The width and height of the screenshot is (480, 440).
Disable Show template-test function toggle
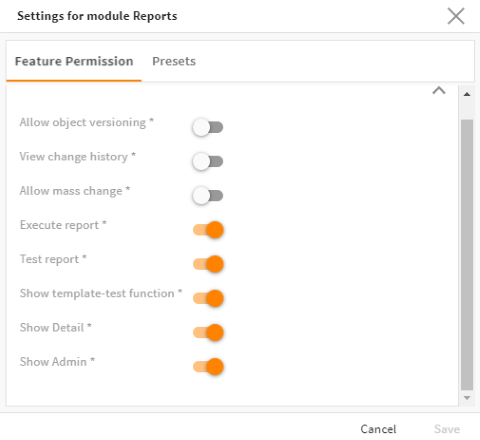[x=208, y=298]
